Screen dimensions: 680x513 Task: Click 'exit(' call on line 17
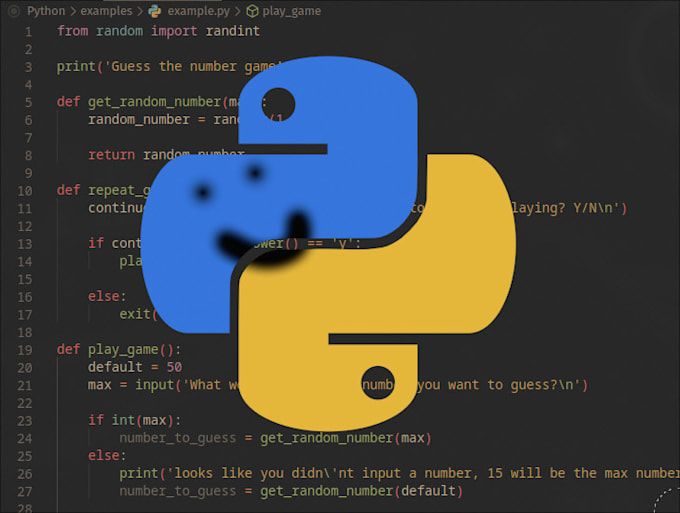click(x=138, y=314)
